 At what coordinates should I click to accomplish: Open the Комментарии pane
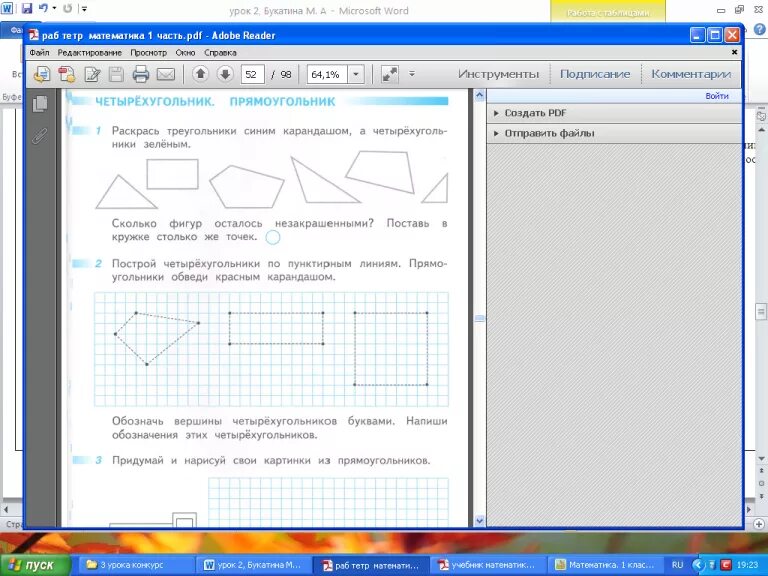(691, 74)
